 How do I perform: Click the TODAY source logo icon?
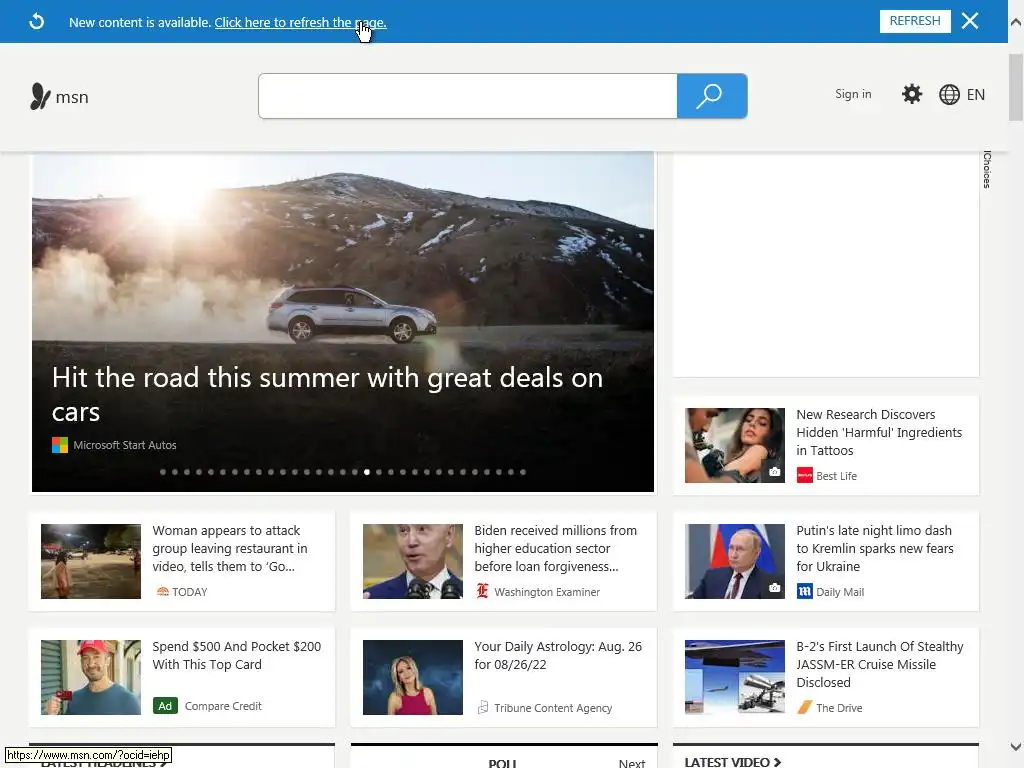[162, 592]
